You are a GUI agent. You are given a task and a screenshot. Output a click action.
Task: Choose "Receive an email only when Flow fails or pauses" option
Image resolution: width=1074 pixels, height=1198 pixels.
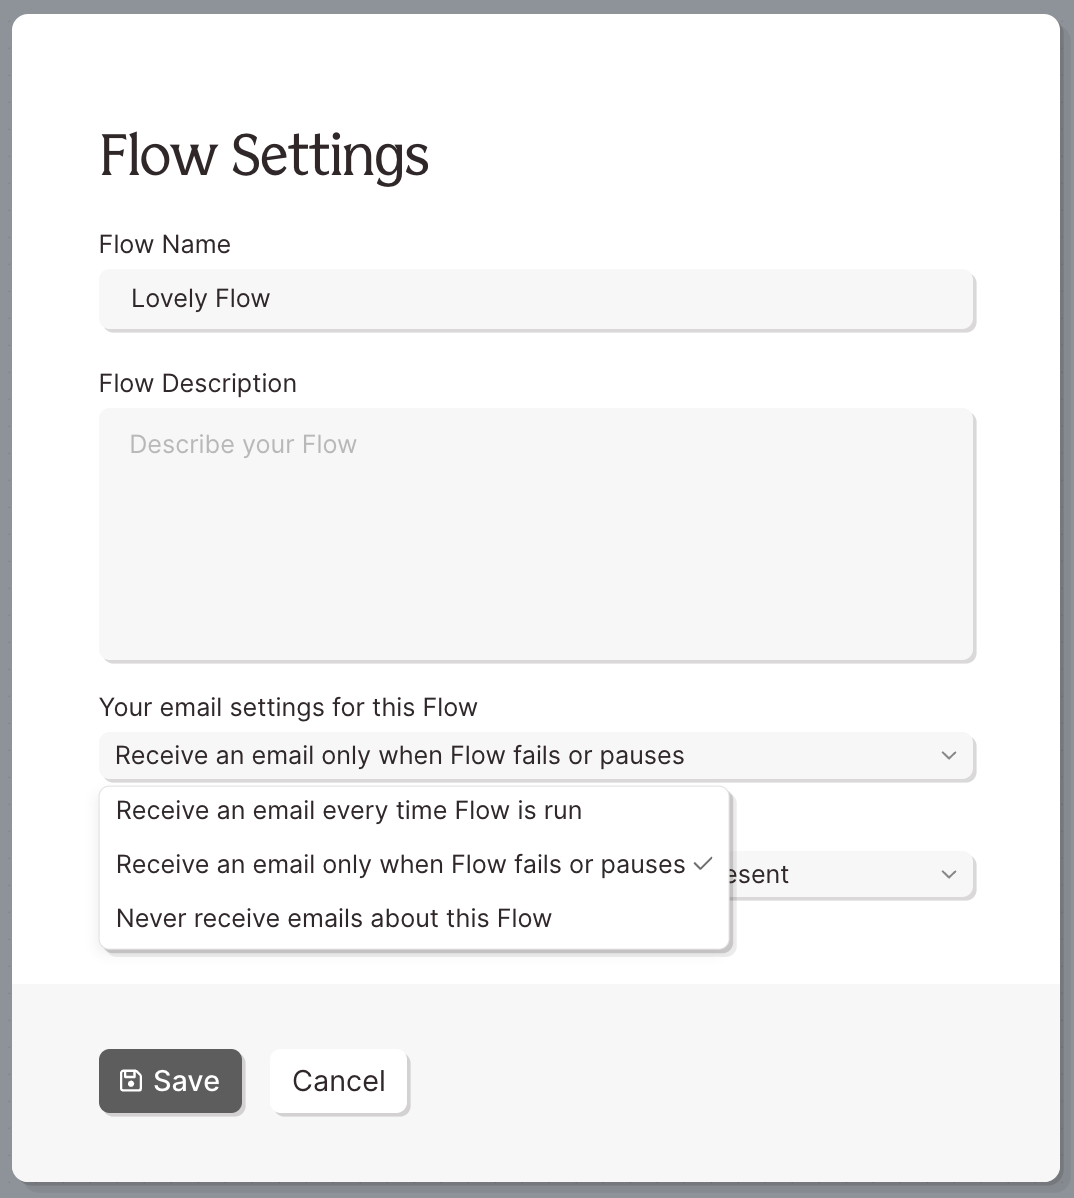click(400, 864)
